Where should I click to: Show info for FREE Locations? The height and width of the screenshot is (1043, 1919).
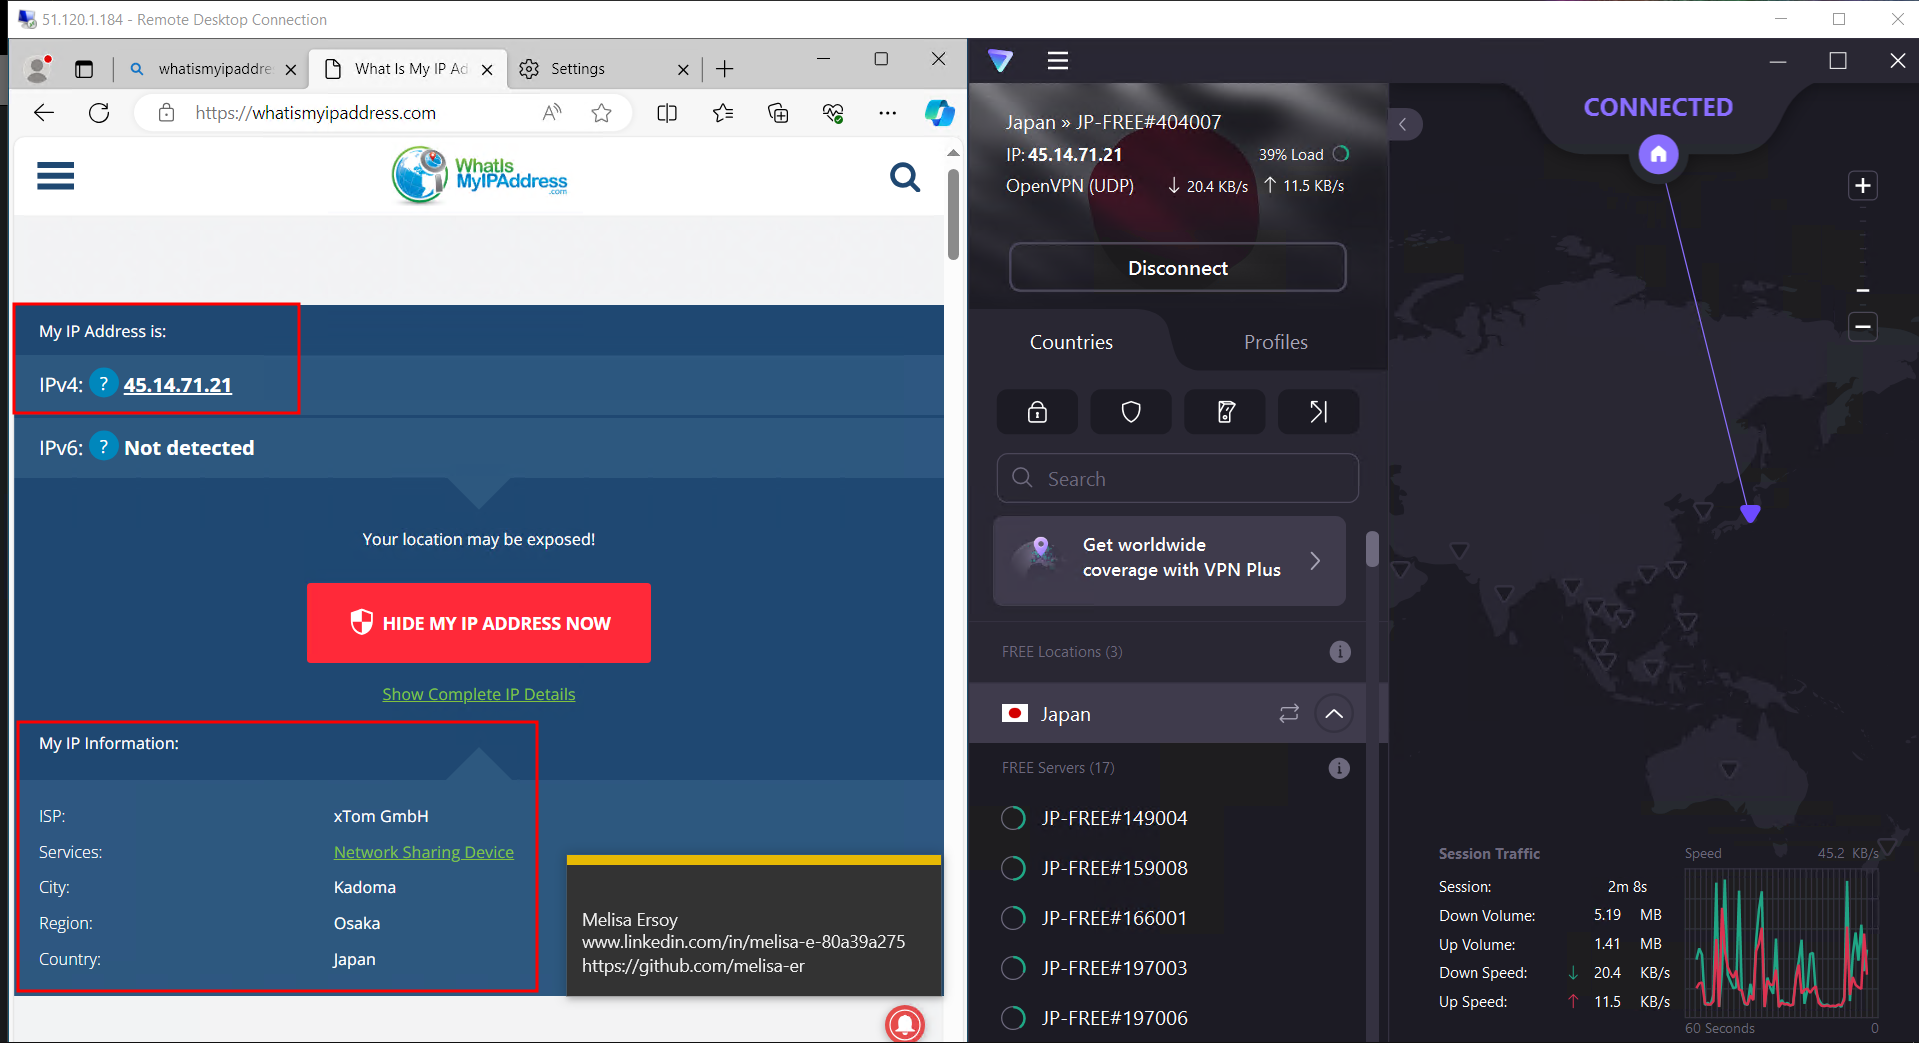[x=1340, y=652]
